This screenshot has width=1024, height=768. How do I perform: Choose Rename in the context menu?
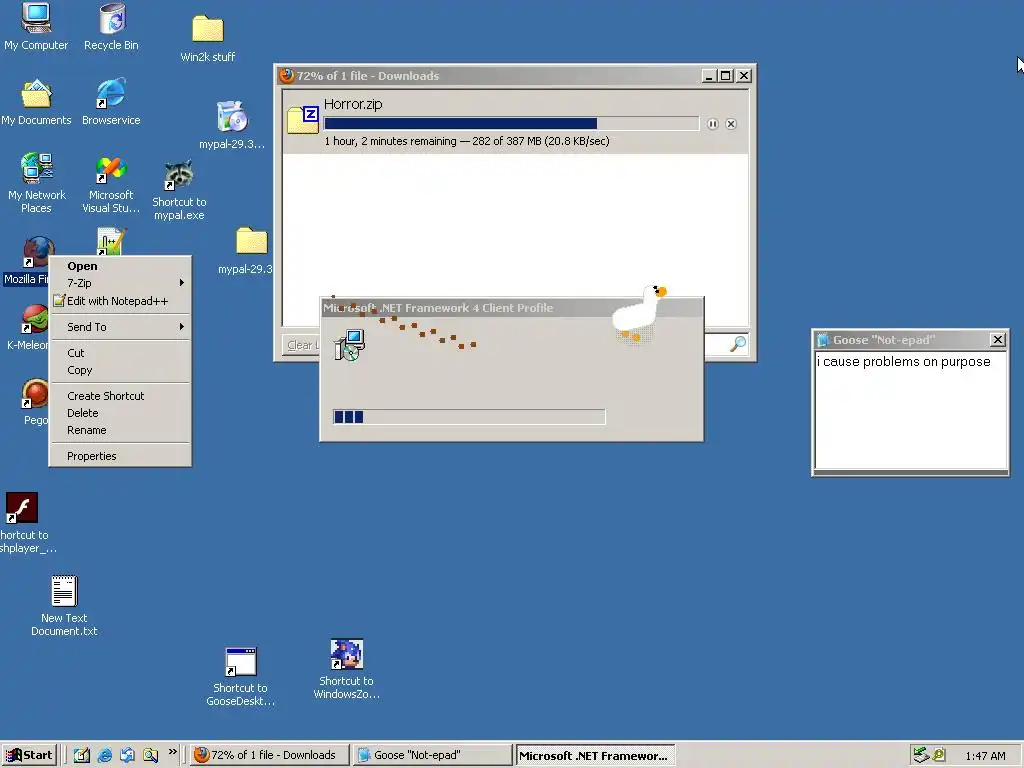[120, 430]
